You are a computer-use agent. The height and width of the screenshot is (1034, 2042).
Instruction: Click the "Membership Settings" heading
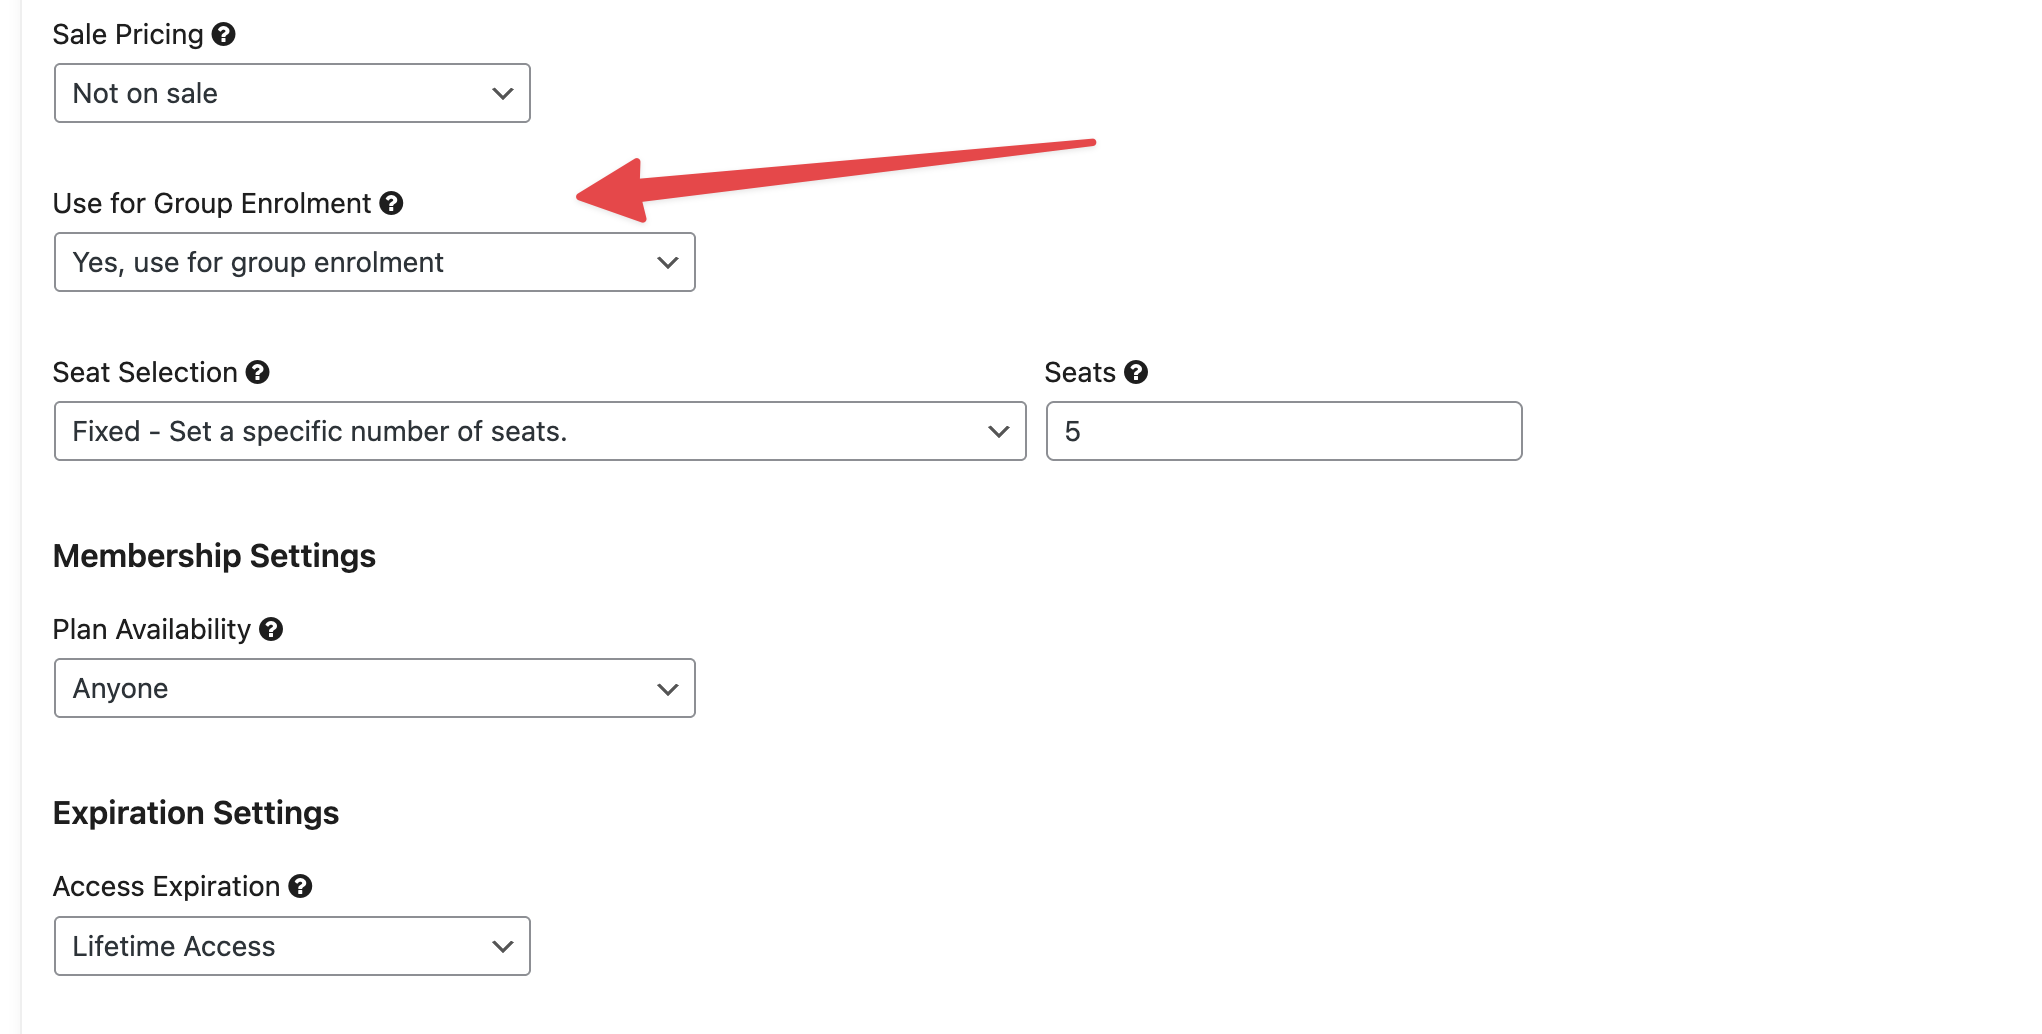coord(214,556)
